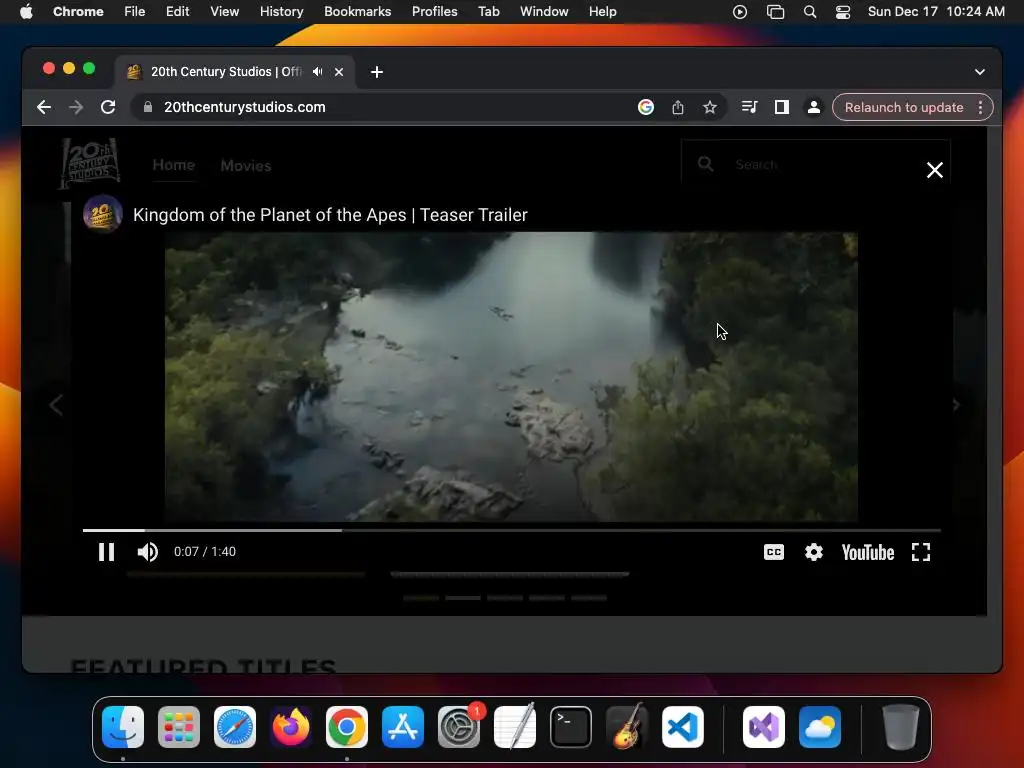Open Chrome profile menu
The height and width of the screenshot is (768, 1024).
[x=814, y=107]
